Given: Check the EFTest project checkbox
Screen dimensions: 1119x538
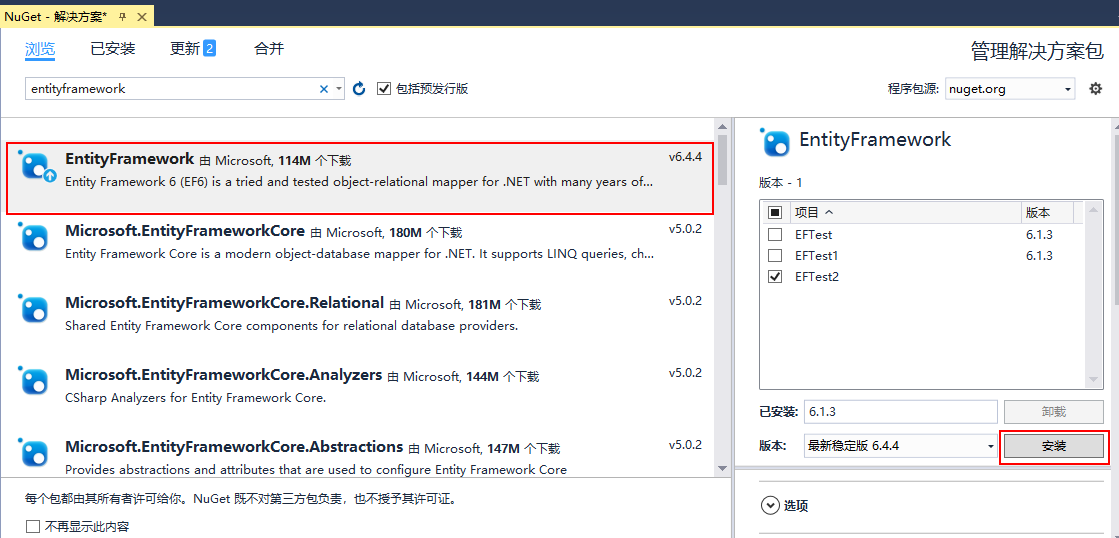Looking at the screenshot, I should 774,234.
